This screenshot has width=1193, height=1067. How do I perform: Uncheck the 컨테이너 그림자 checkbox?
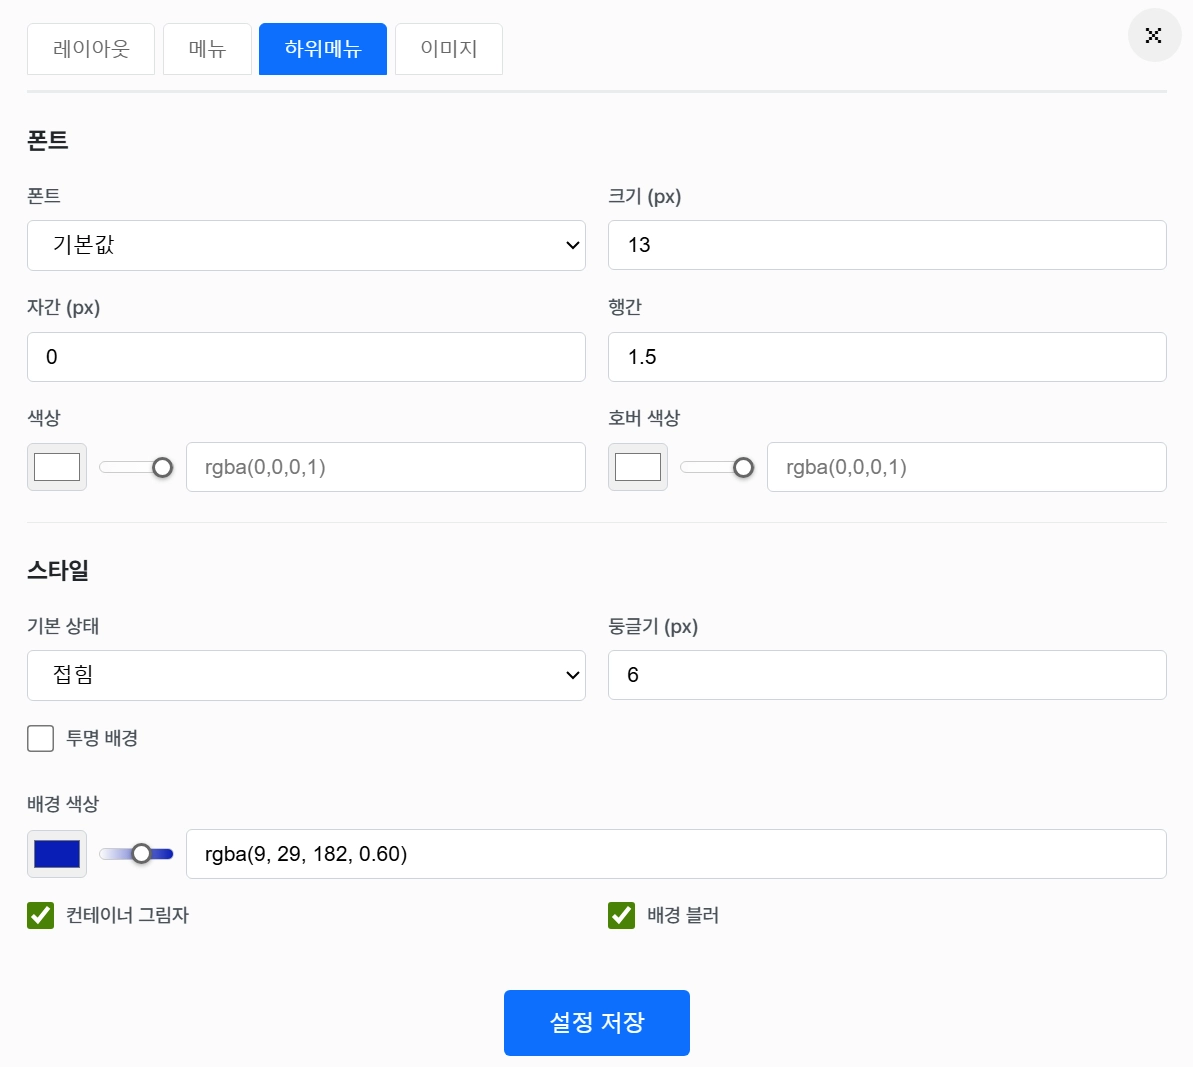[x=40, y=915]
